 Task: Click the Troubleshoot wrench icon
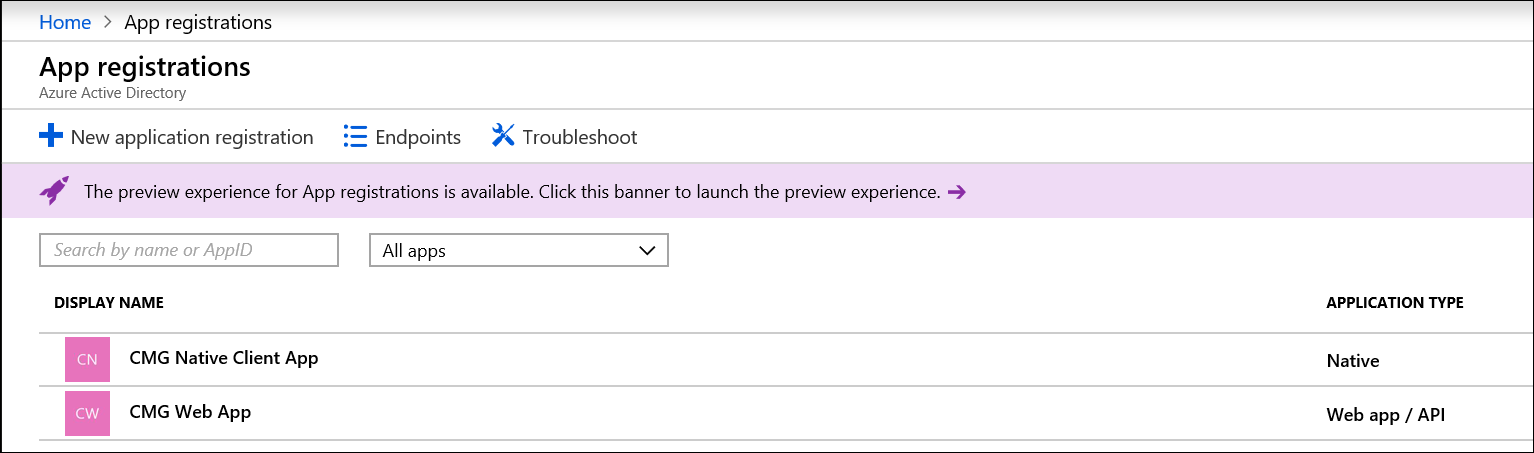(503, 136)
